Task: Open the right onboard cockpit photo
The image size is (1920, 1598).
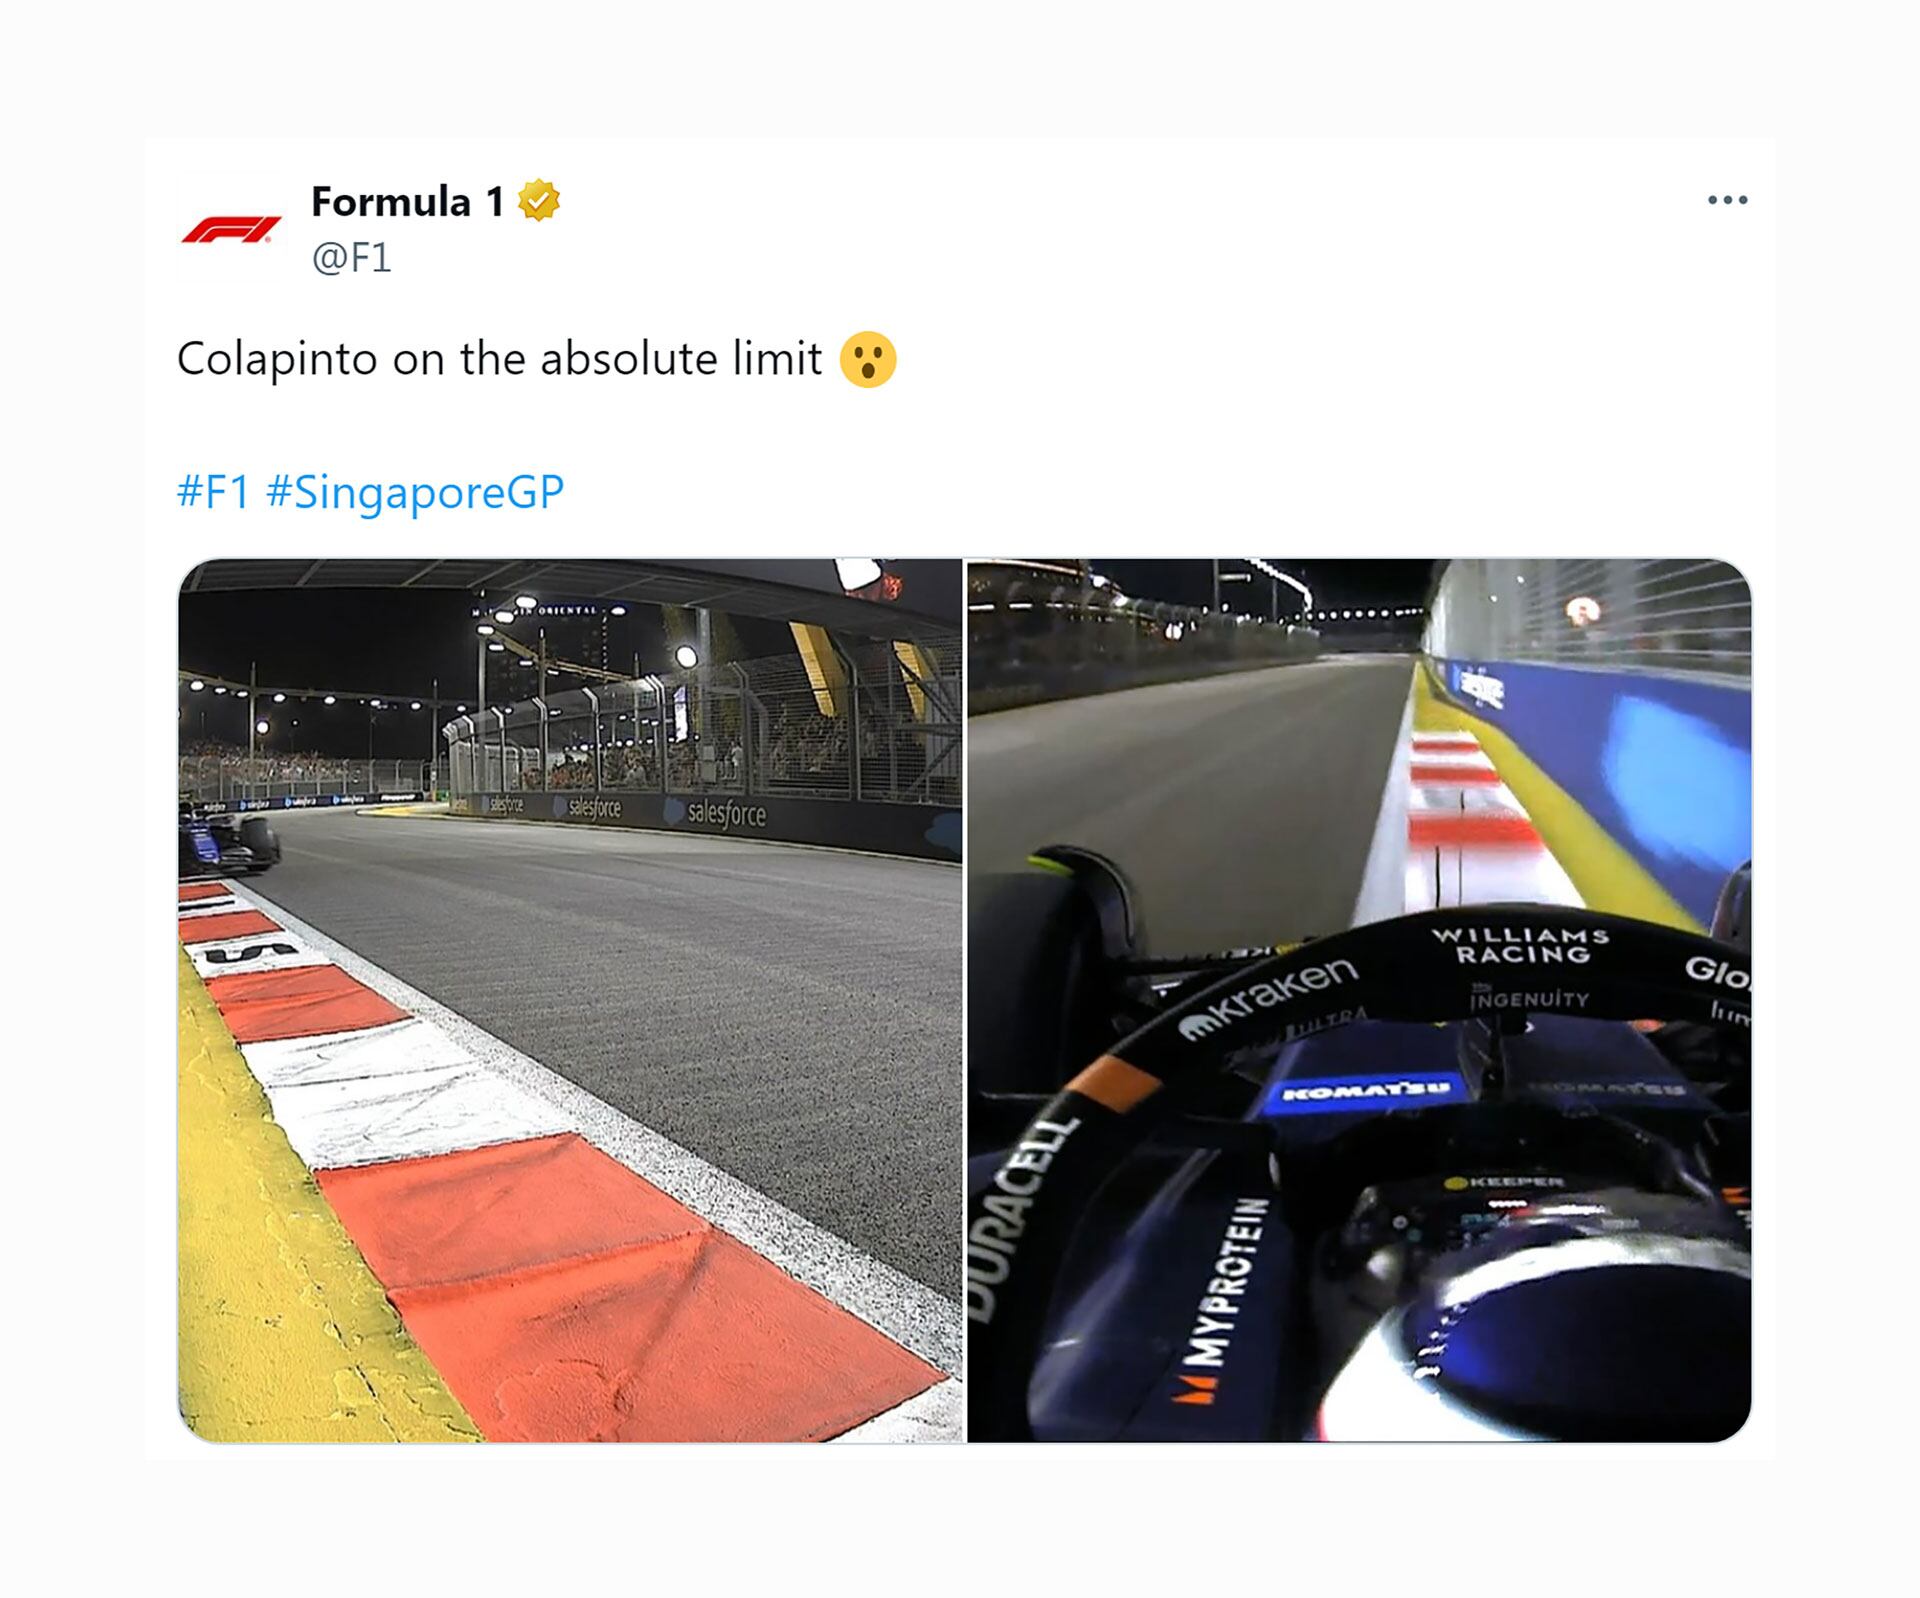Action: 1359,1000
